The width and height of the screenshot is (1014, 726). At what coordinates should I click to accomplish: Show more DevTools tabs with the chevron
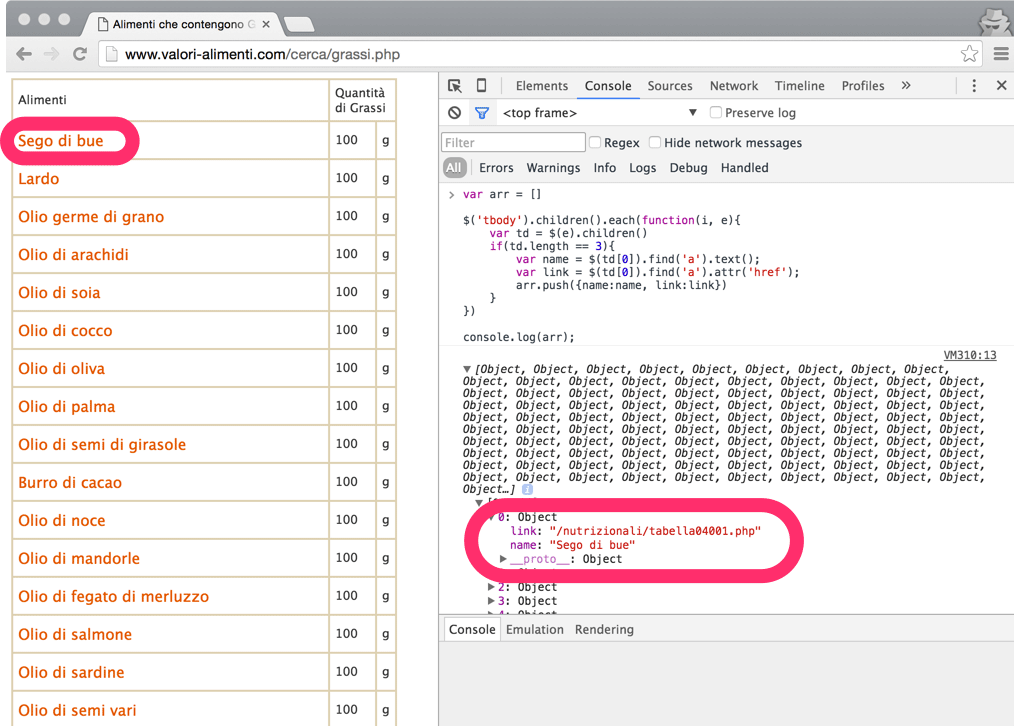[905, 86]
